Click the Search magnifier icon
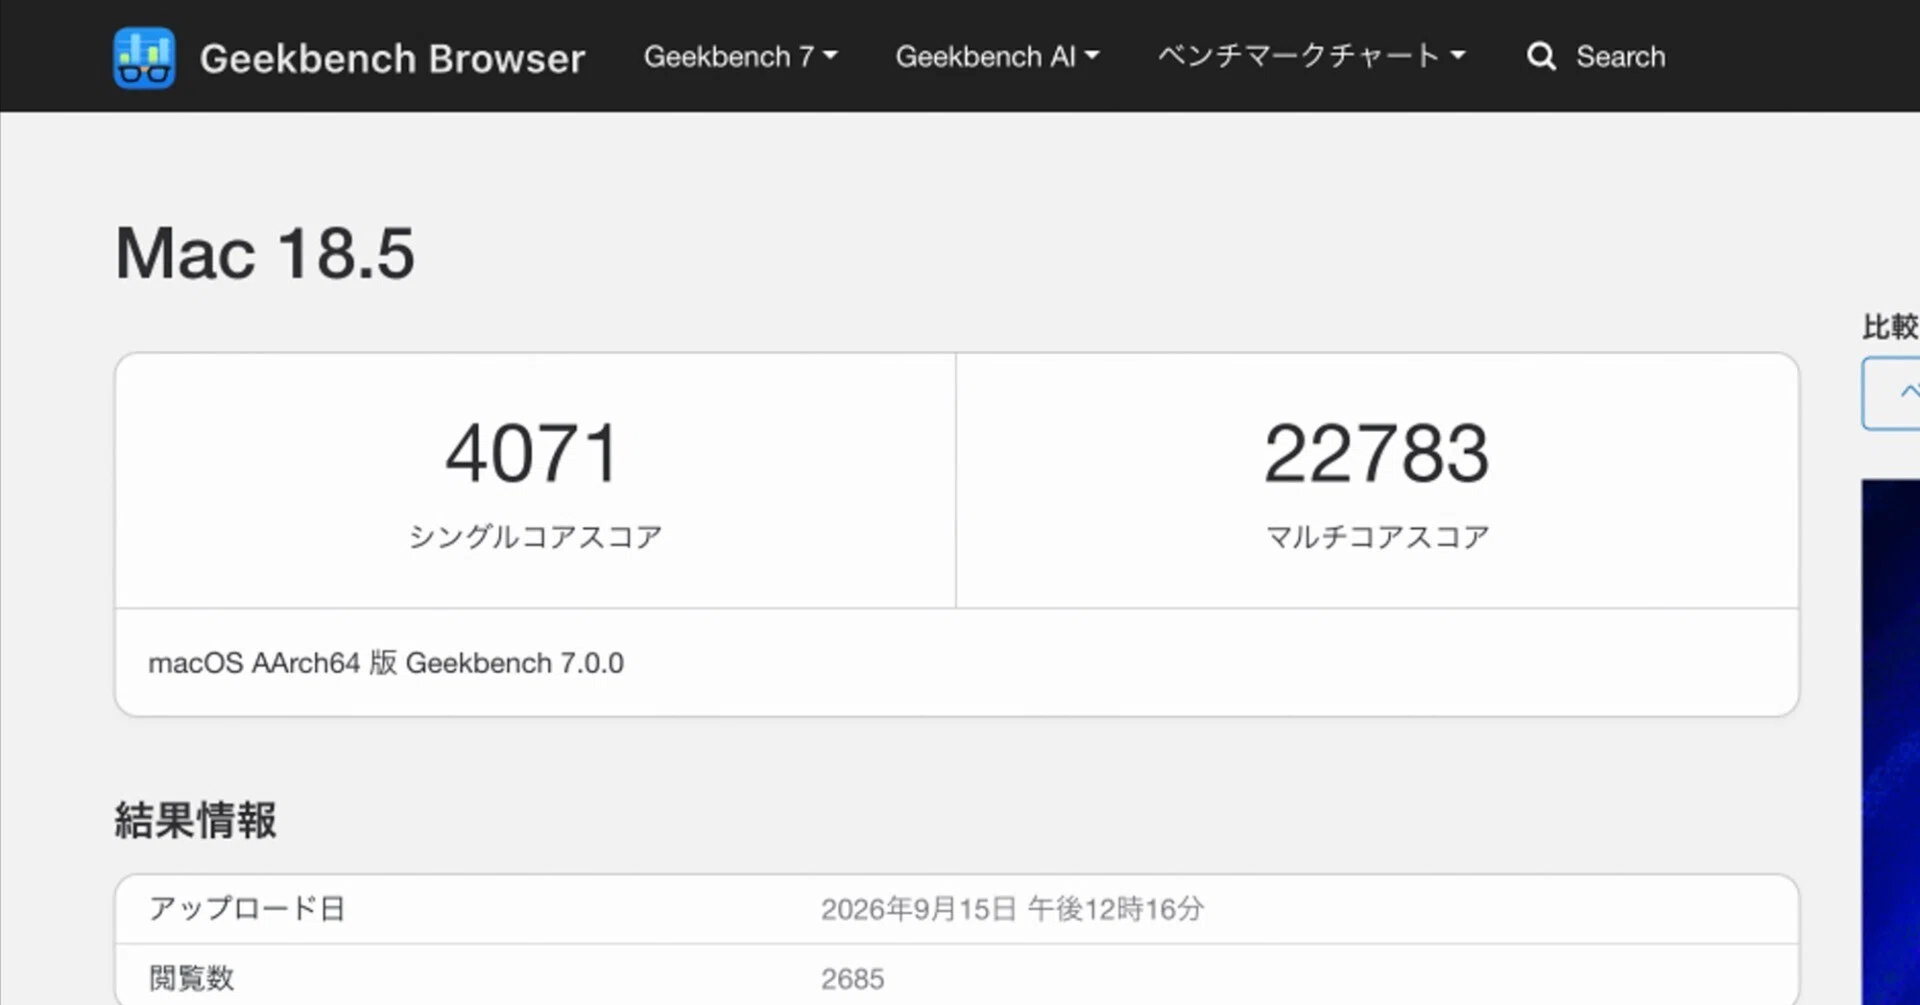The height and width of the screenshot is (1005, 1920). [x=1541, y=57]
